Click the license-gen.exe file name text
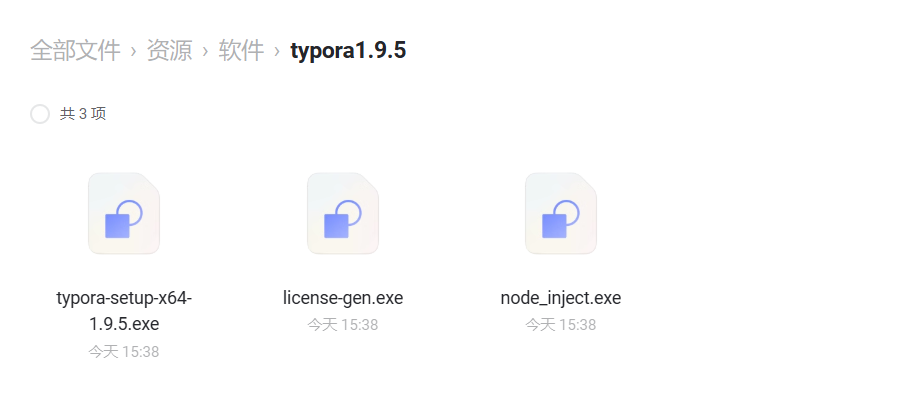This screenshot has height=402, width=903. (x=343, y=298)
